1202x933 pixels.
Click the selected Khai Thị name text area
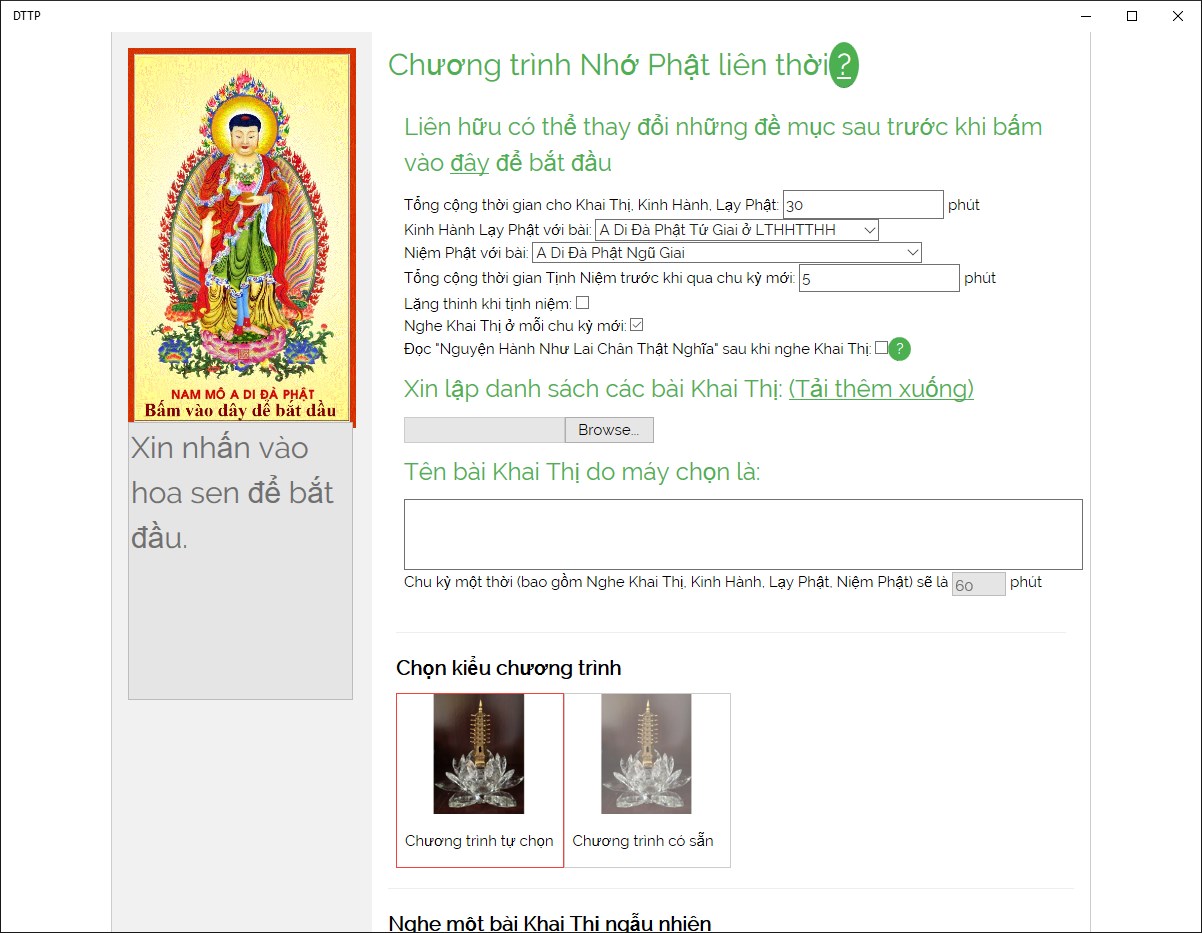(x=743, y=534)
